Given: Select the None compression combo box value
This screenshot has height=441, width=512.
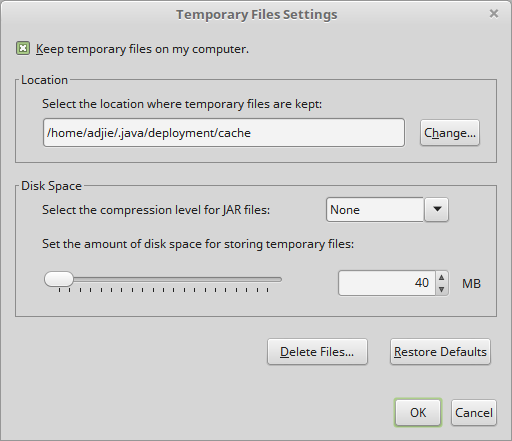Looking at the screenshot, I should tap(375, 210).
